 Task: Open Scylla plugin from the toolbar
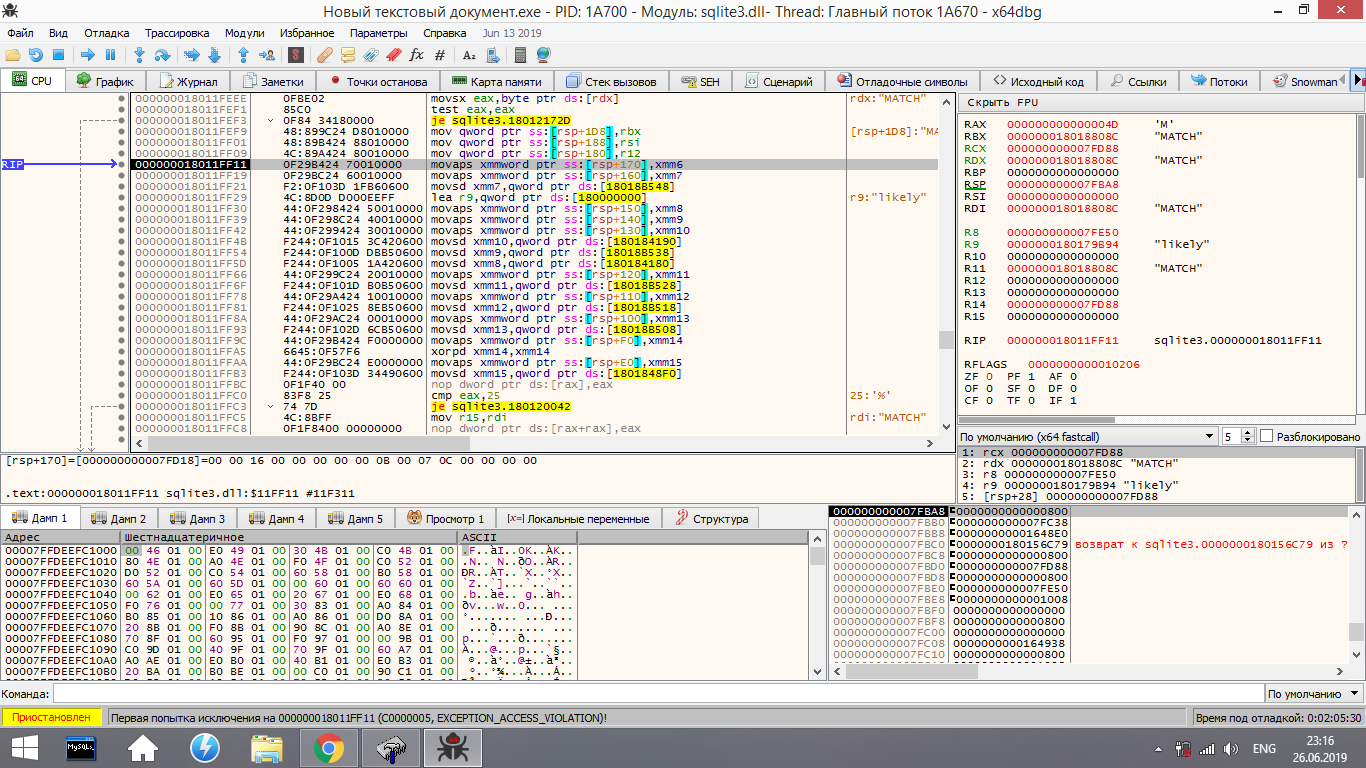pyautogui.click(x=295, y=55)
